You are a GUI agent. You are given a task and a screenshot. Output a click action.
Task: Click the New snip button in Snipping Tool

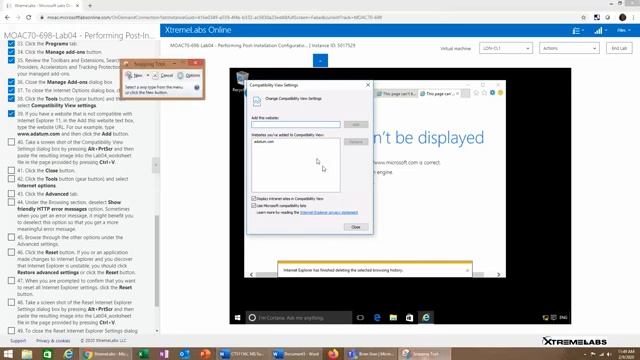tap(134, 76)
